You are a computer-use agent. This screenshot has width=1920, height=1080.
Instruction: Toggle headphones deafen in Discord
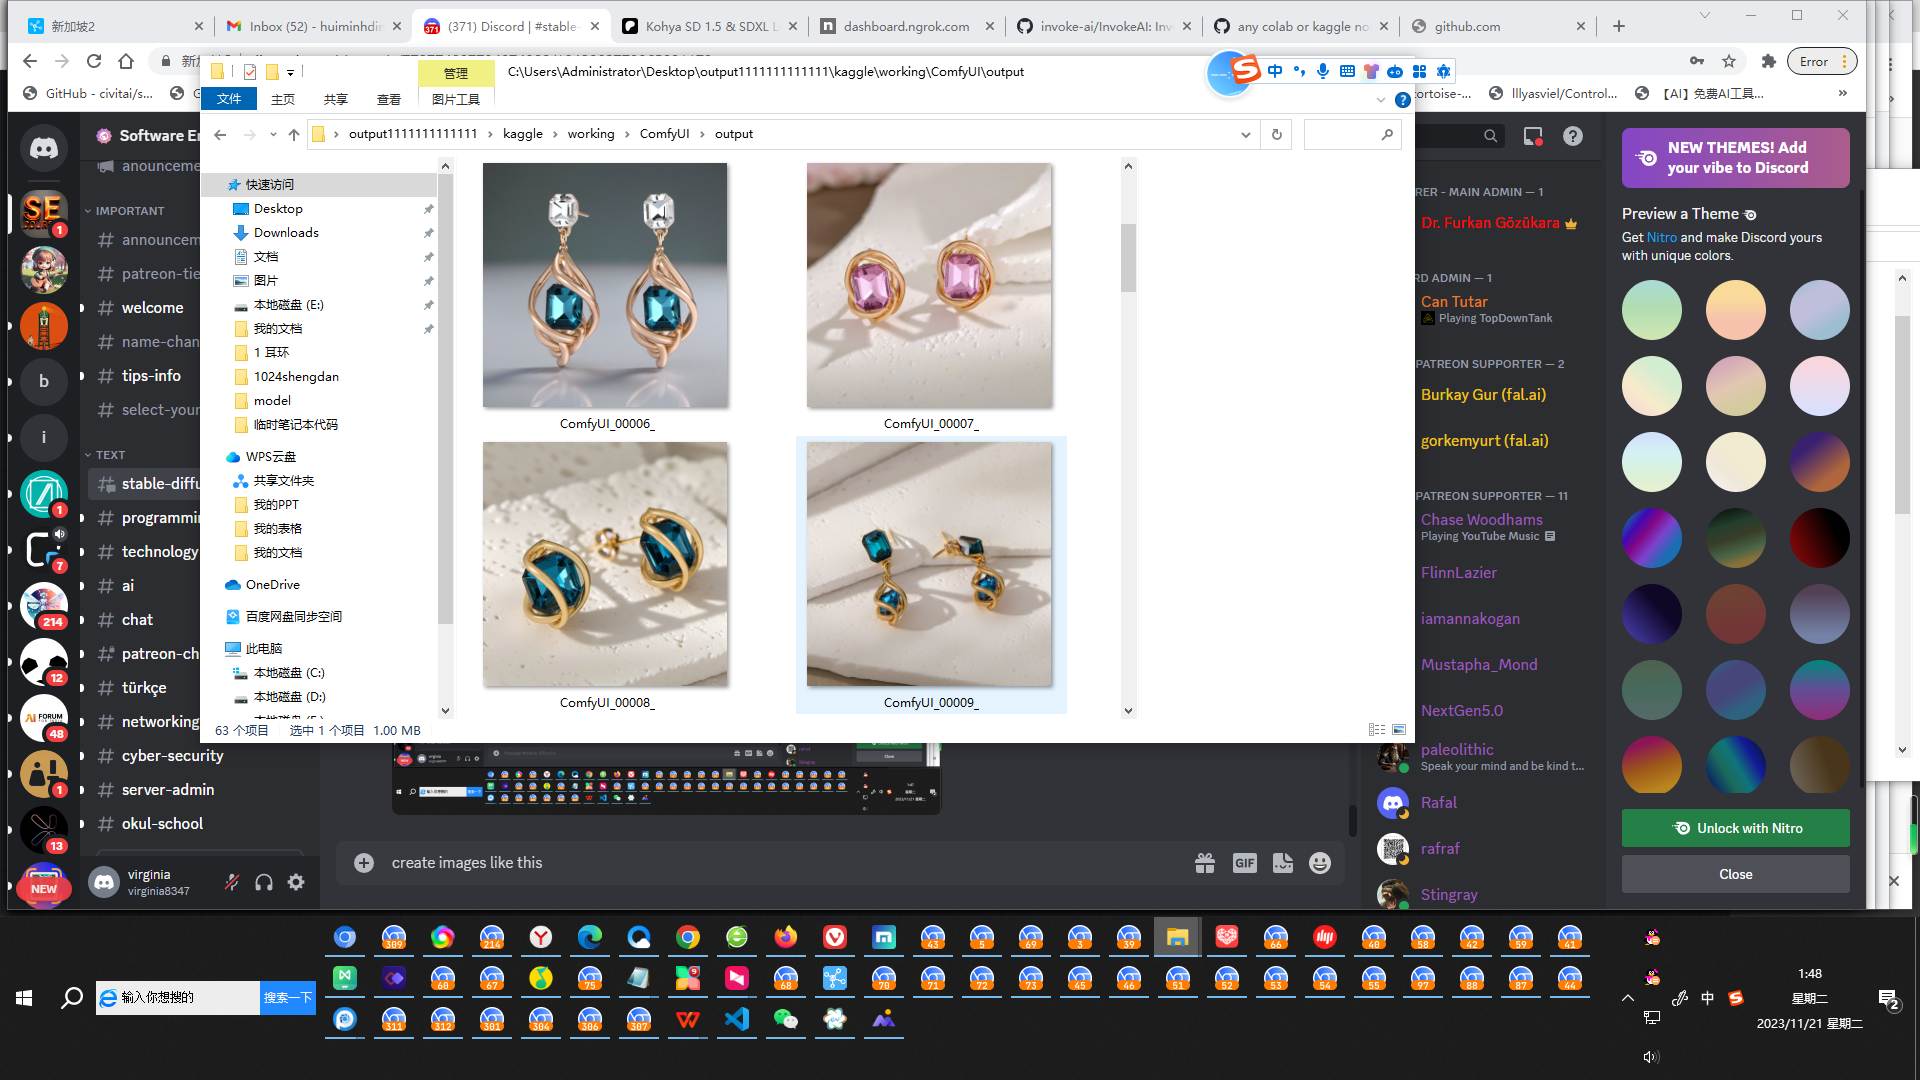(x=264, y=882)
